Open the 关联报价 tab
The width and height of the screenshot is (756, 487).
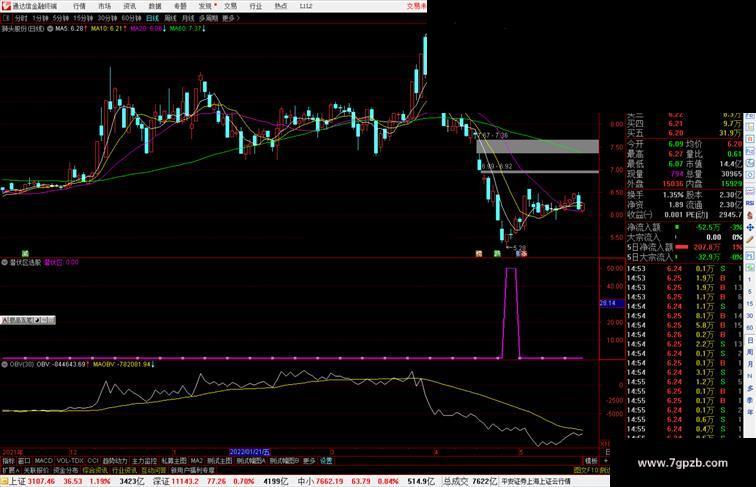point(36,470)
